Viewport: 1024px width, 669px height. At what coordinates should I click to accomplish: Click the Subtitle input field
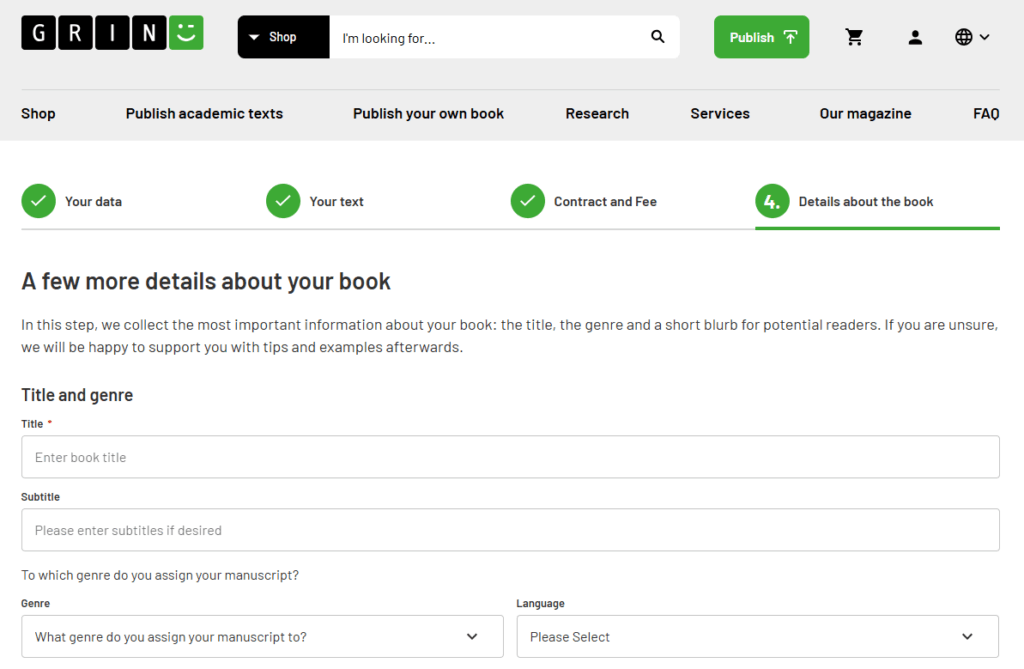click(x=510, y=530)
